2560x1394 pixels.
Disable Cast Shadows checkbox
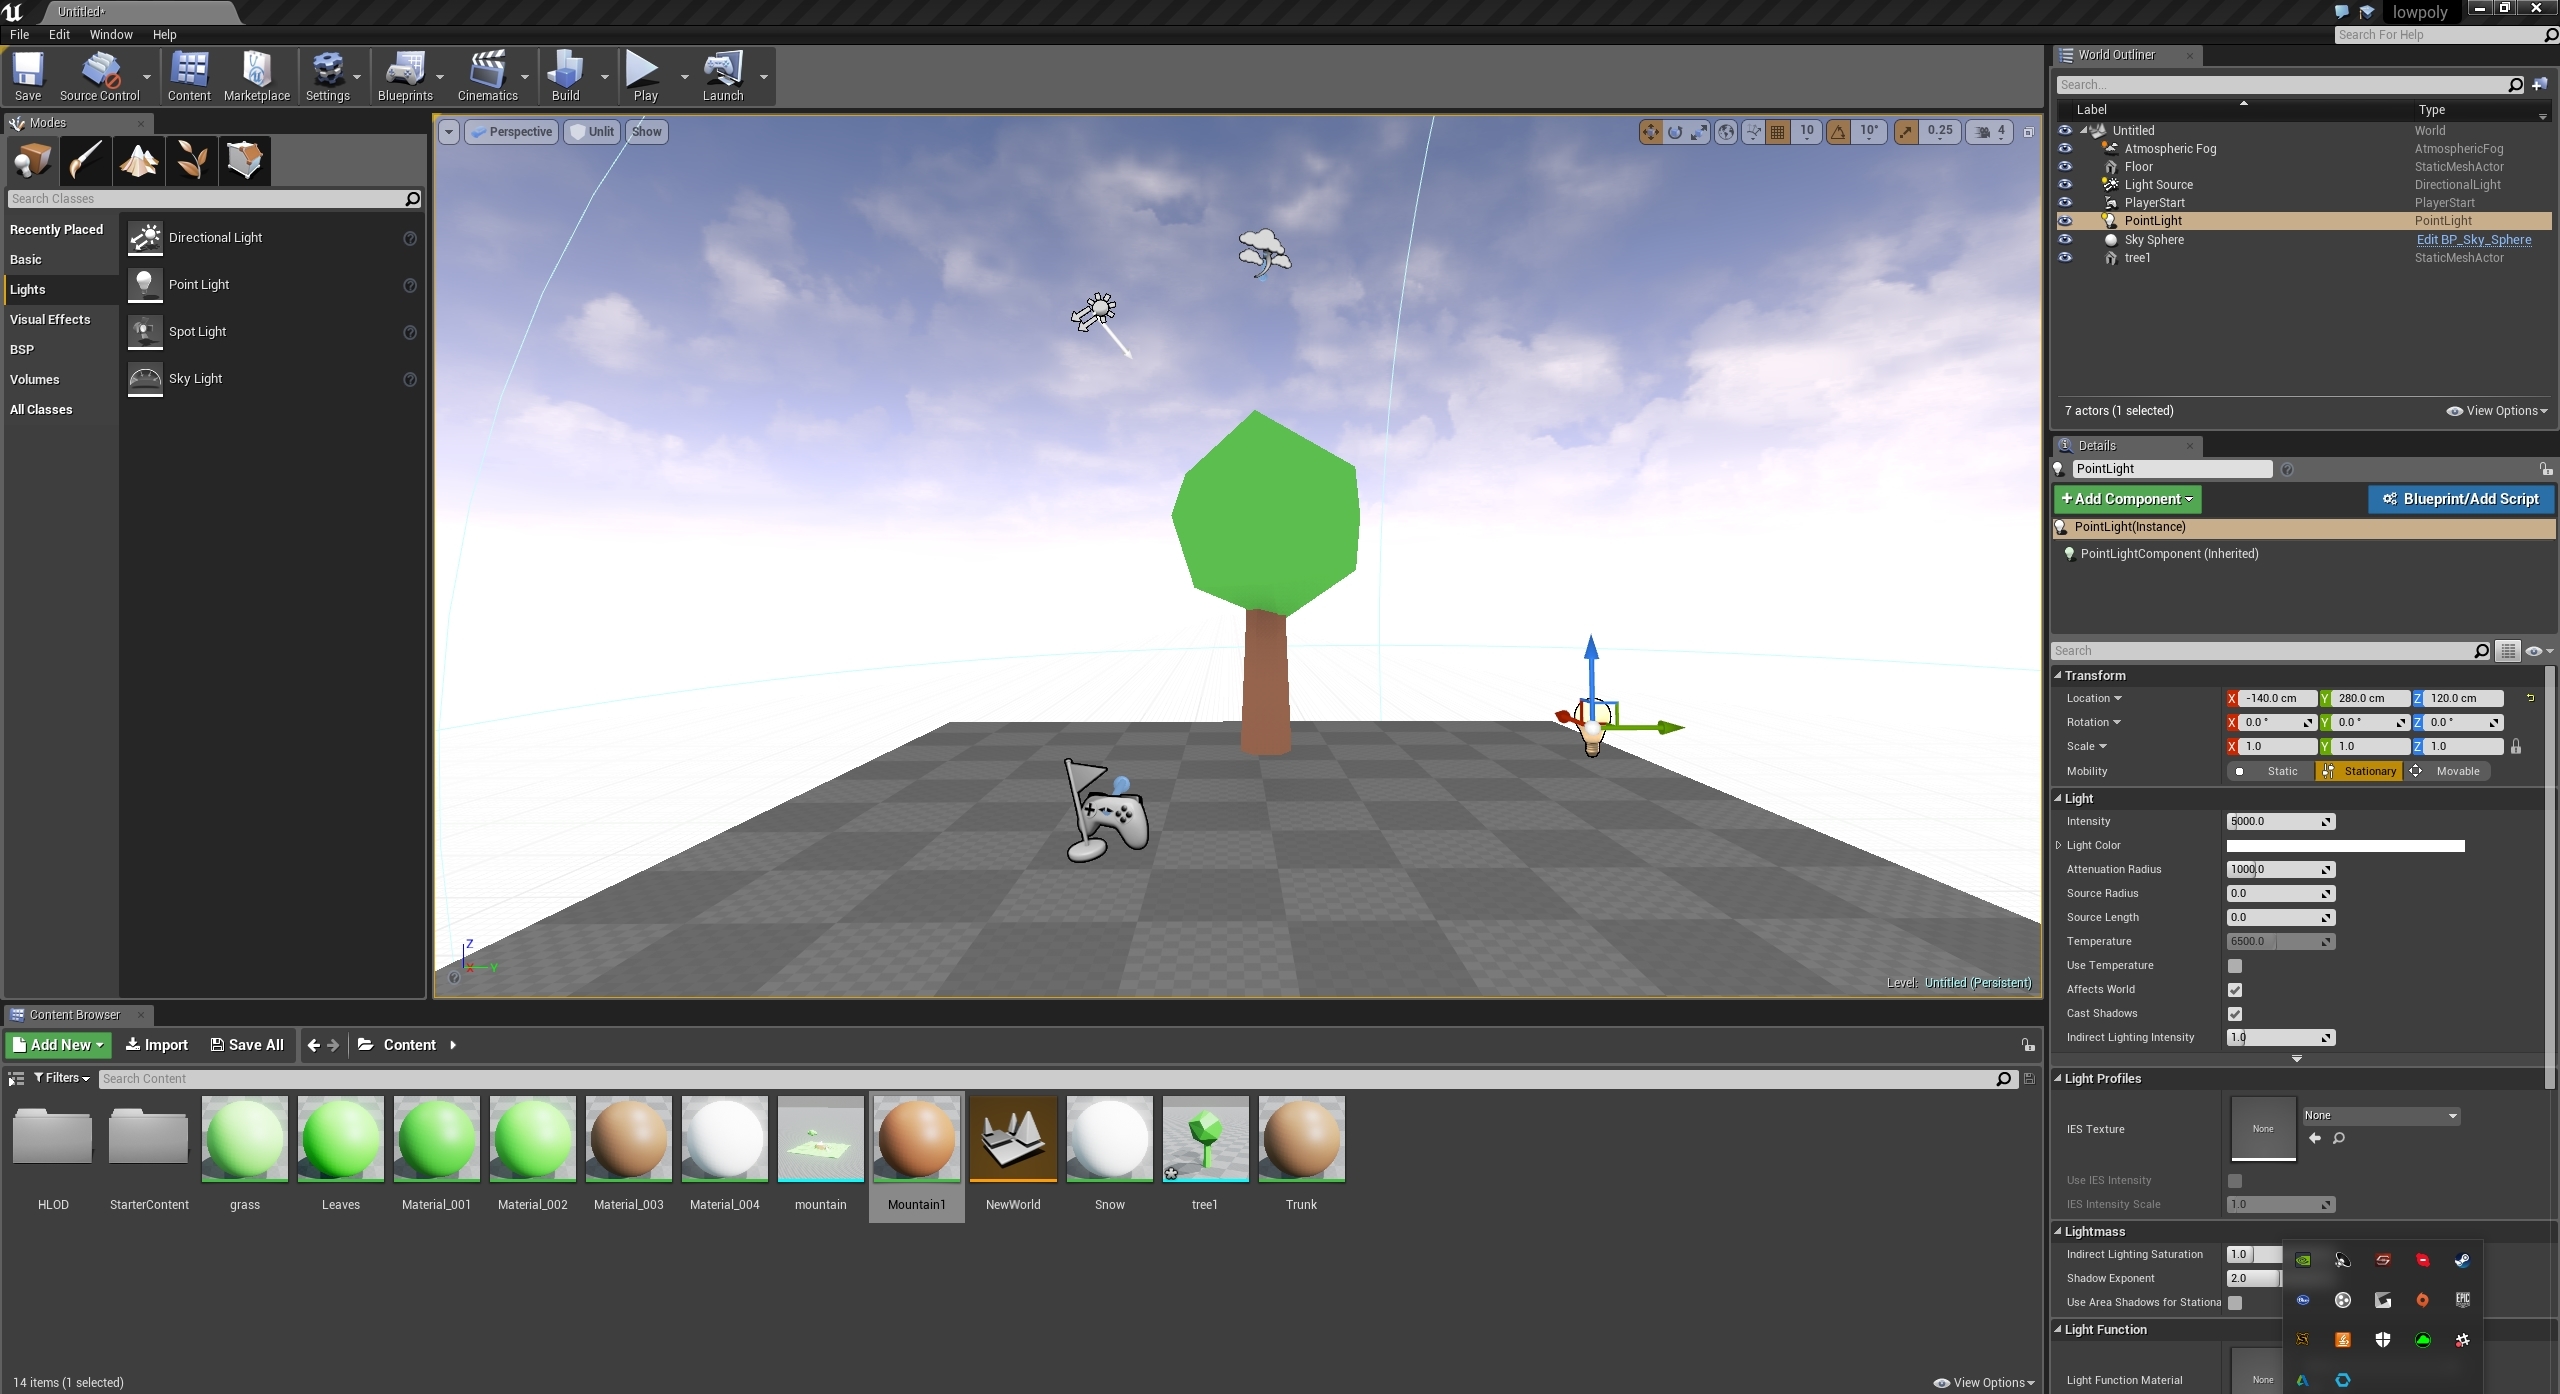pos(2236,1013)
